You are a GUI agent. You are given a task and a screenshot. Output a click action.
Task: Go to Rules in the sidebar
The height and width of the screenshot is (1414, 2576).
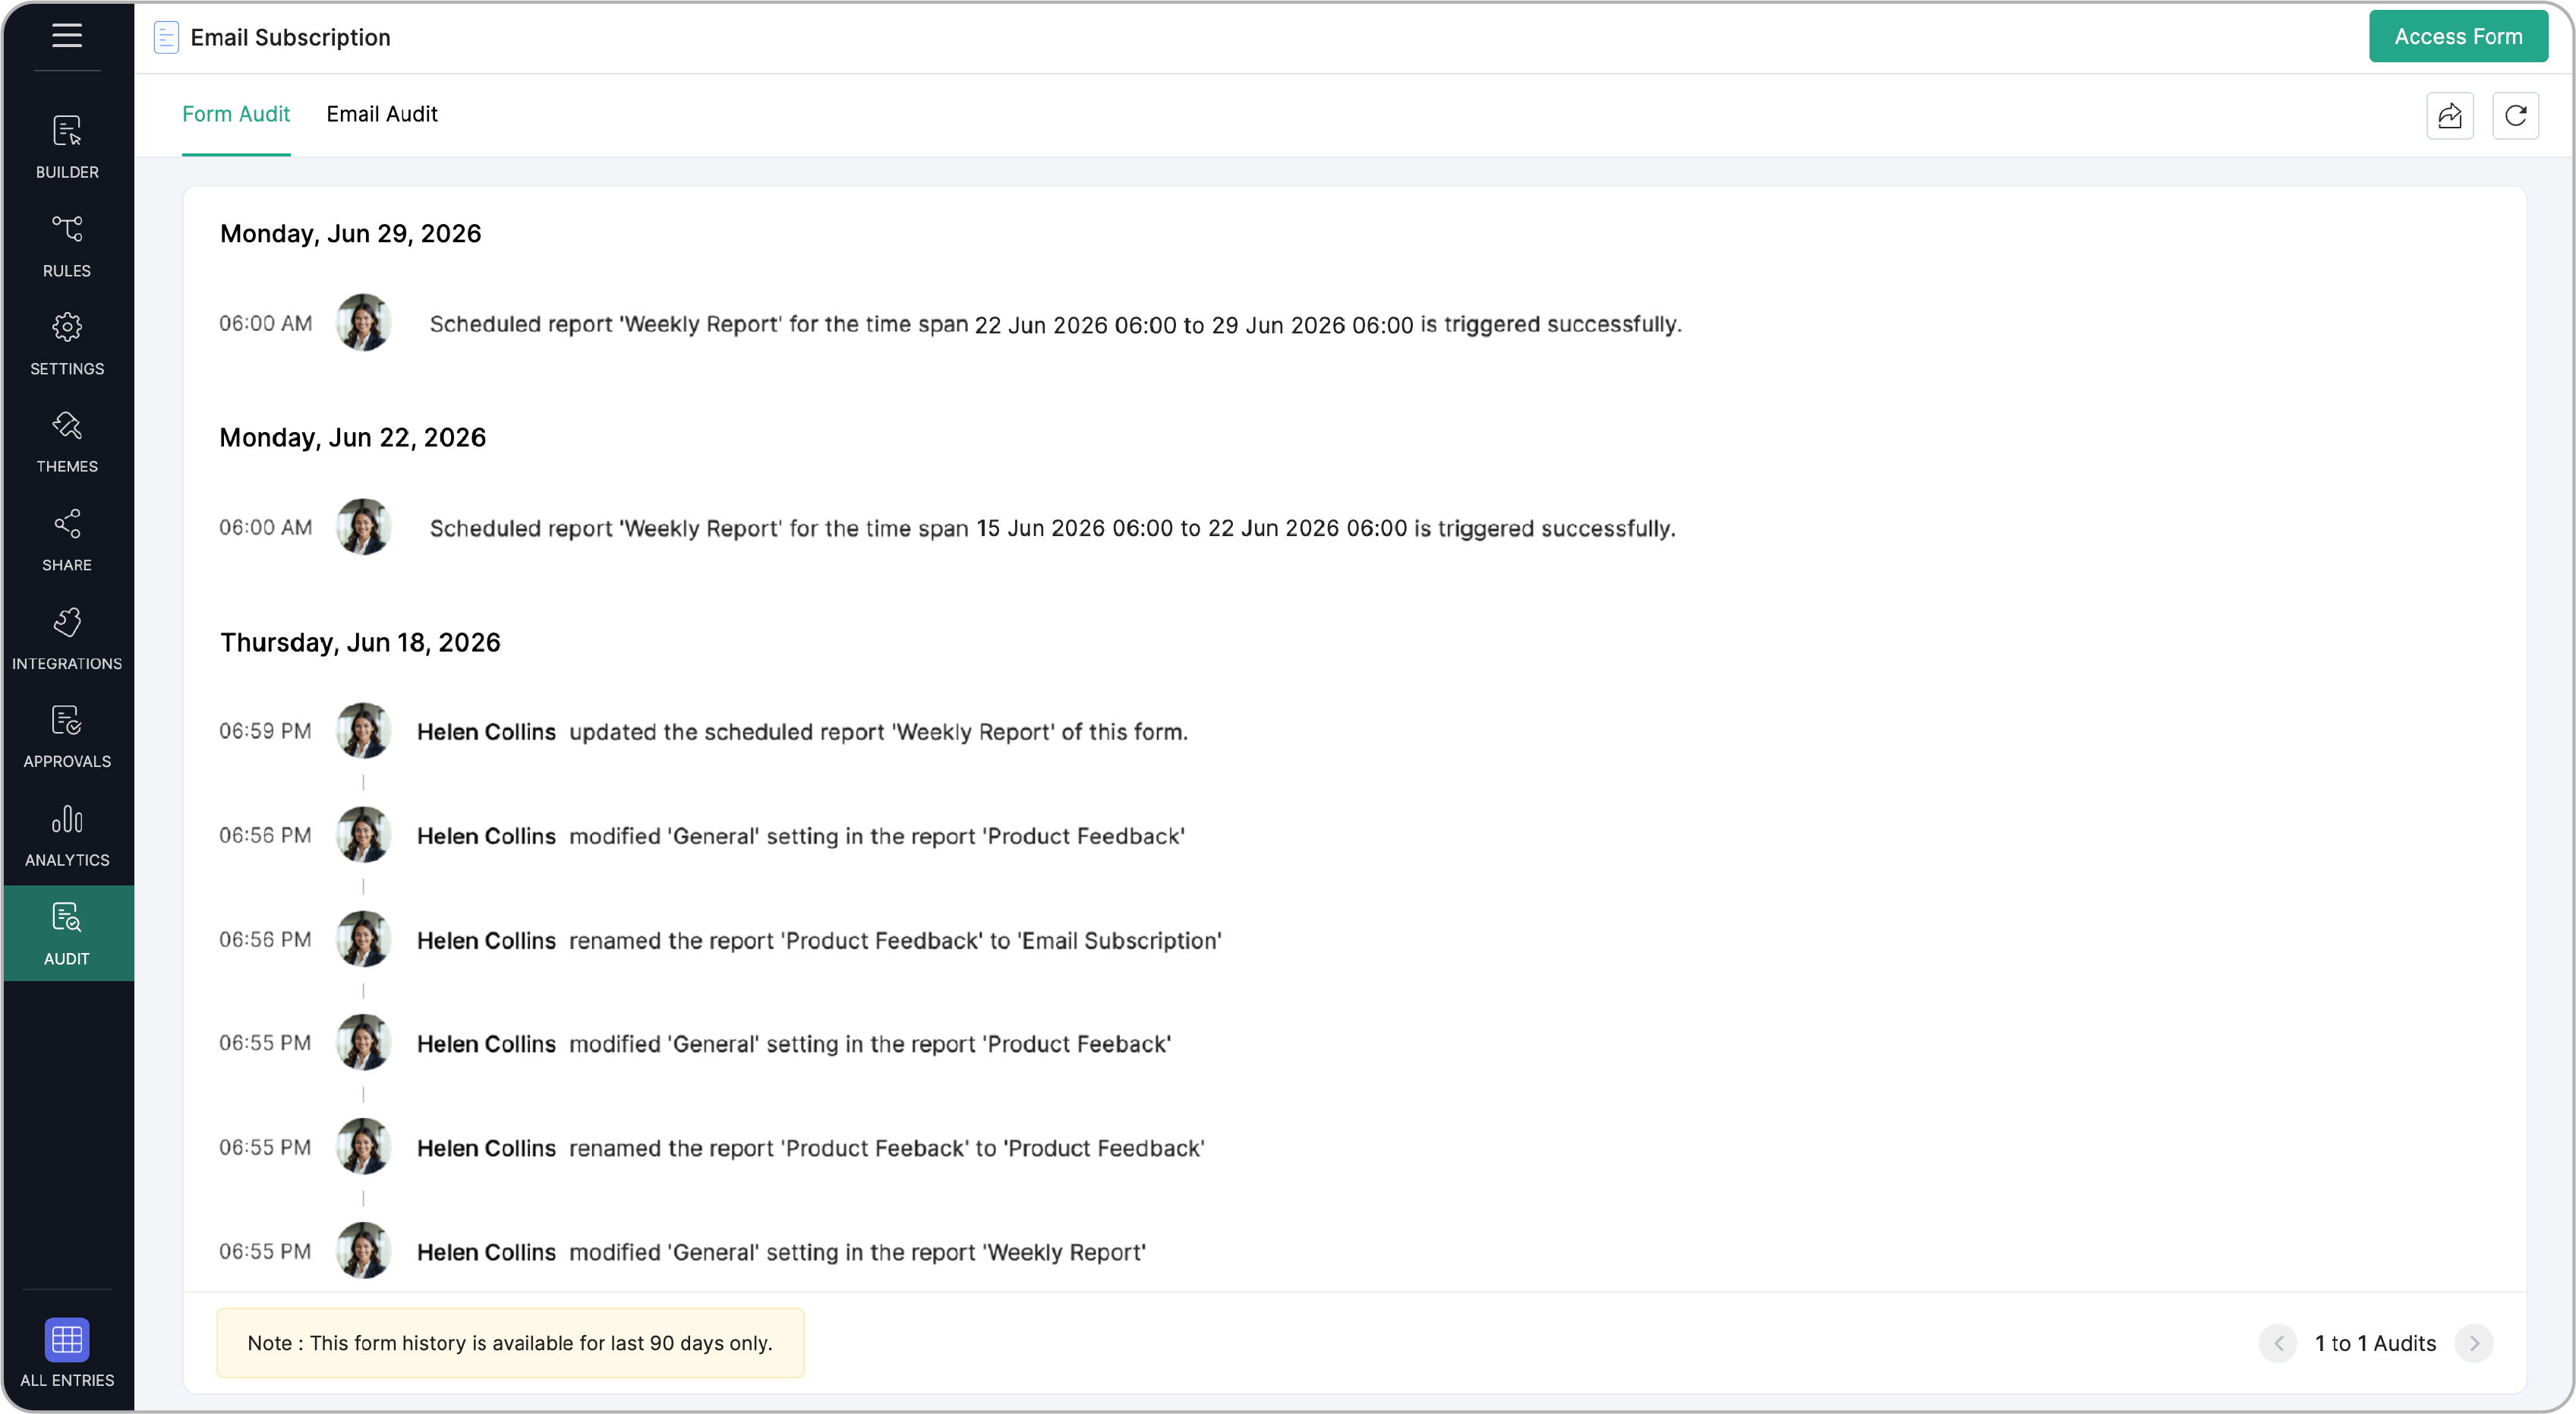(x=67, y=246)
